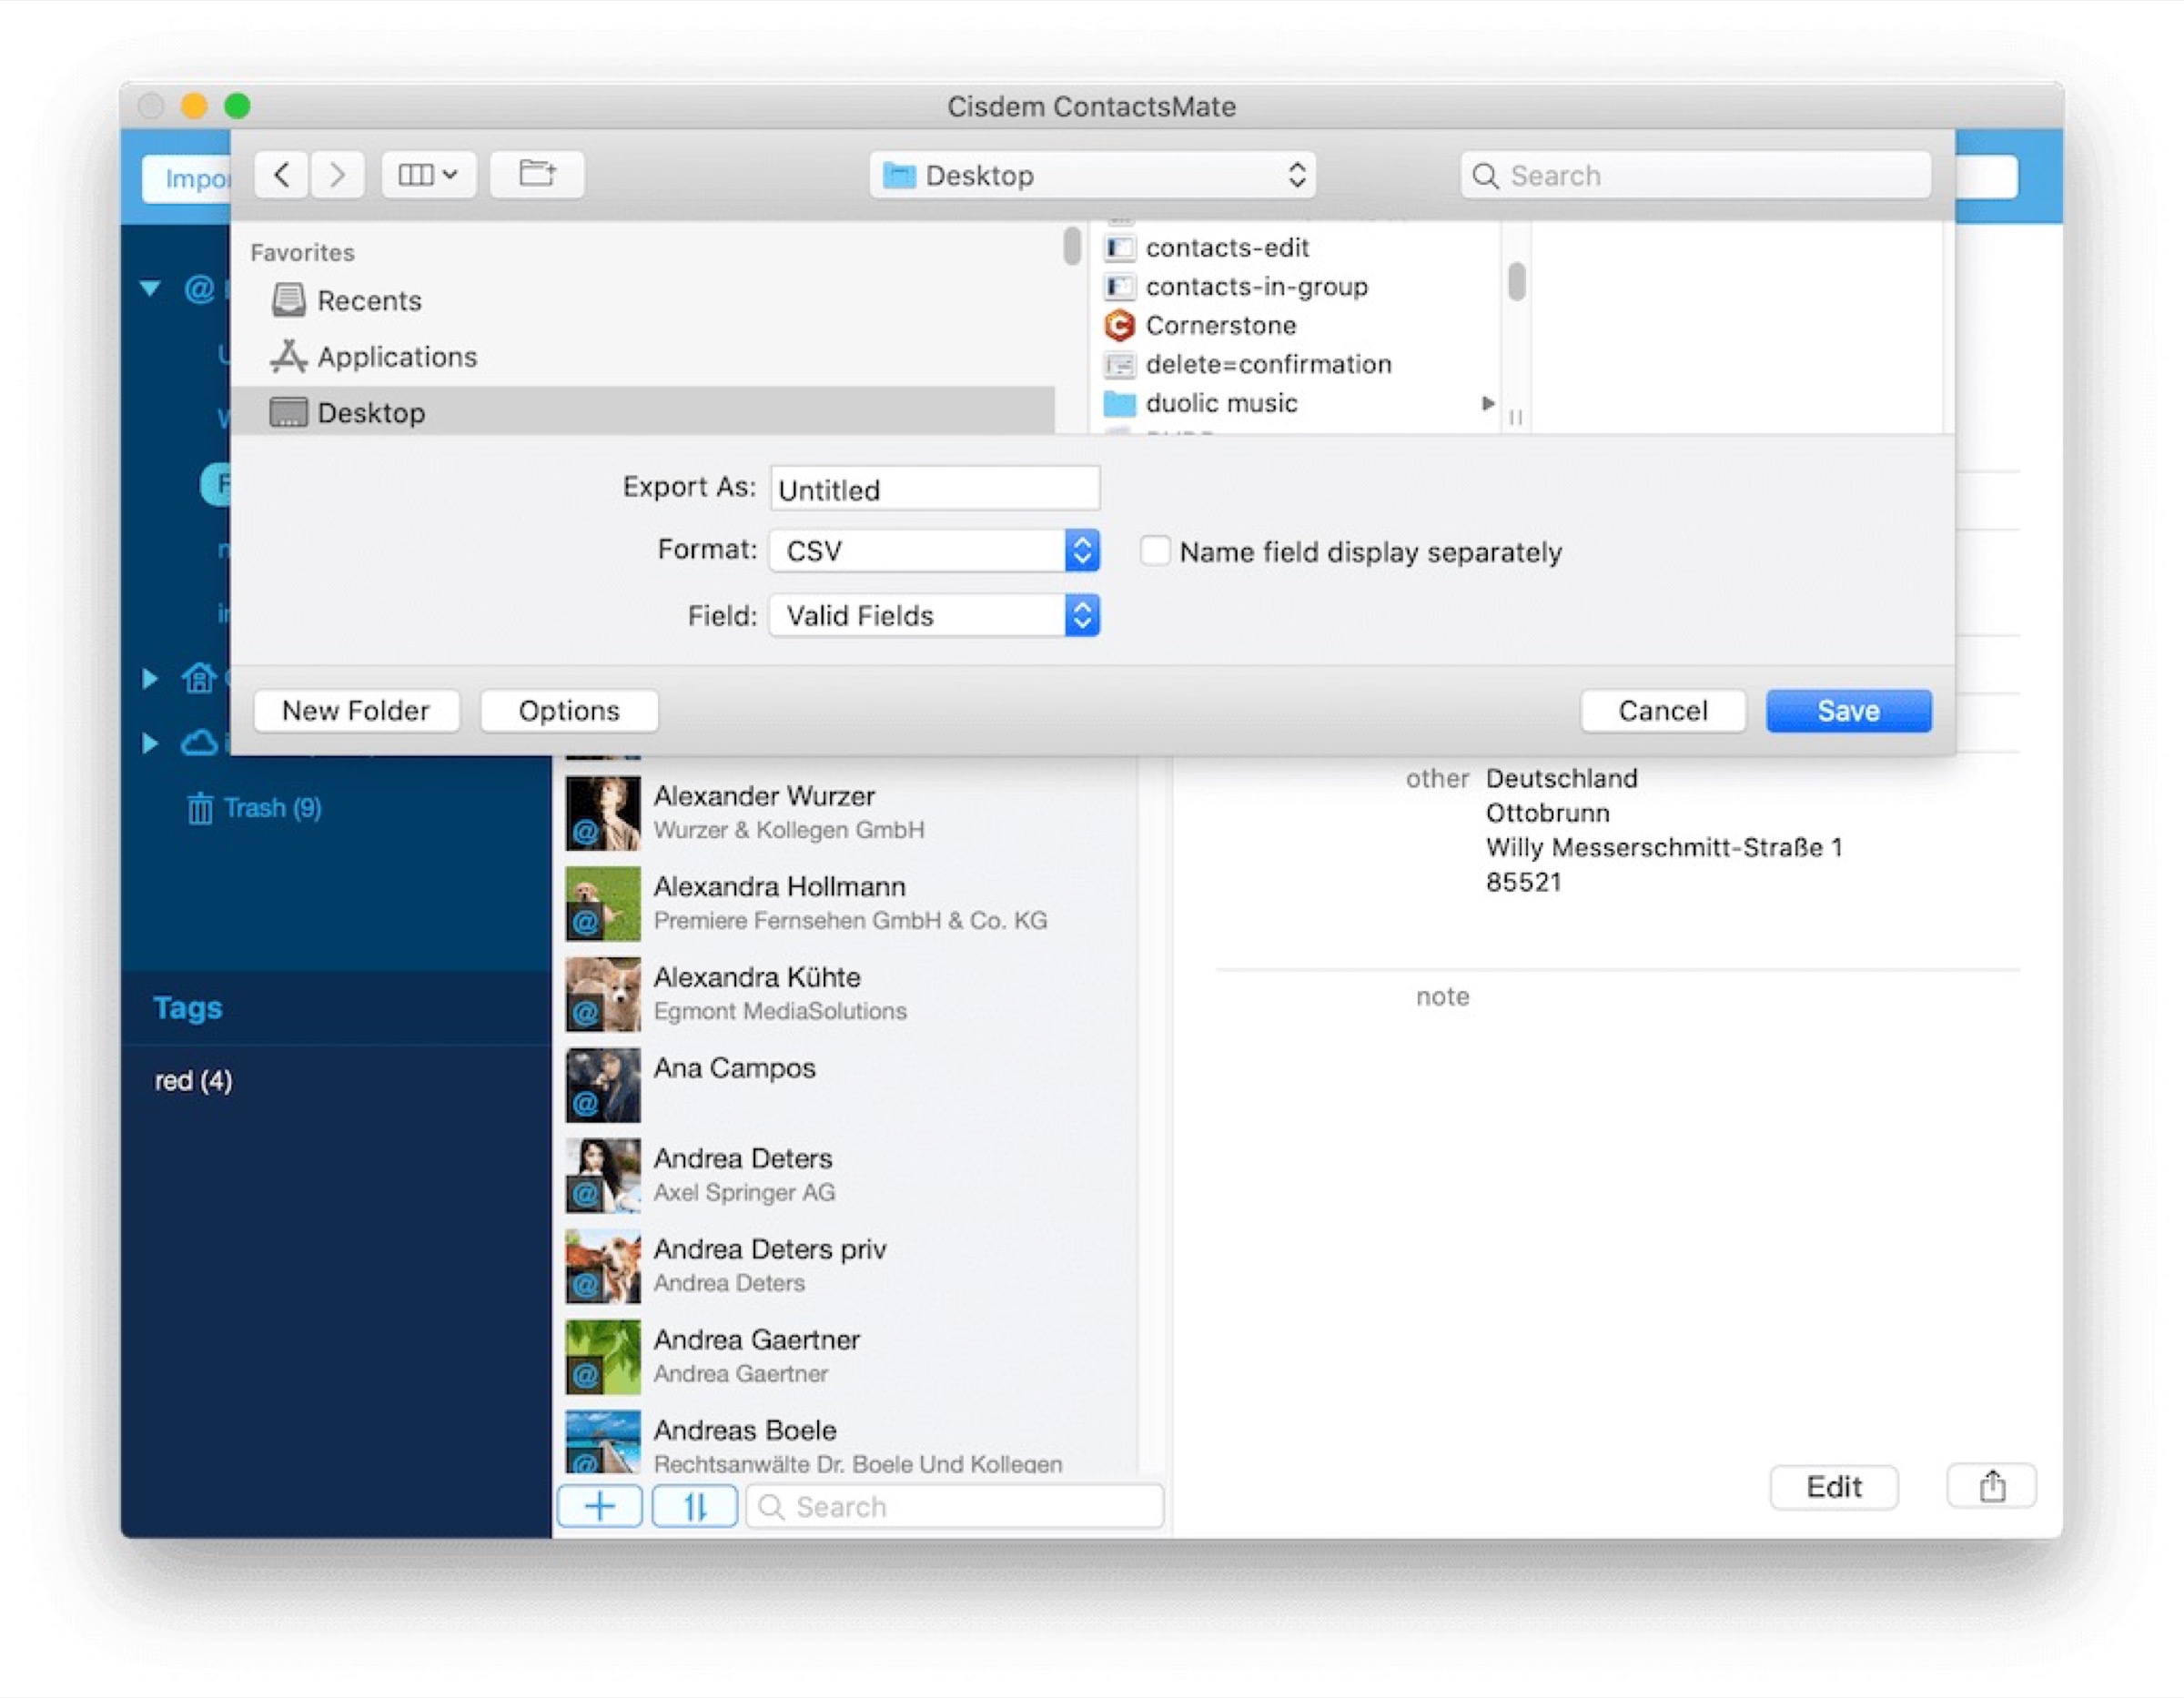2184x1698 pixels.
Task: Click the forward navigation arrow
Action: pyautogui.click(x=337, y=175)
